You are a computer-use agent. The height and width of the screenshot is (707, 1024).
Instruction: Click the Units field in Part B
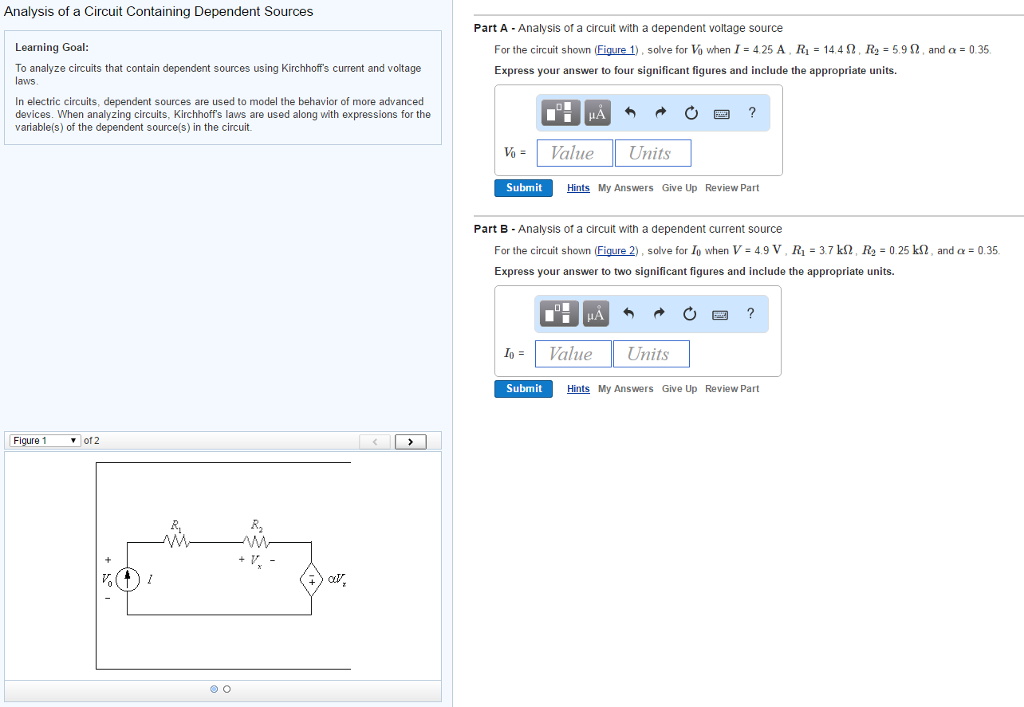click(651, 353)
